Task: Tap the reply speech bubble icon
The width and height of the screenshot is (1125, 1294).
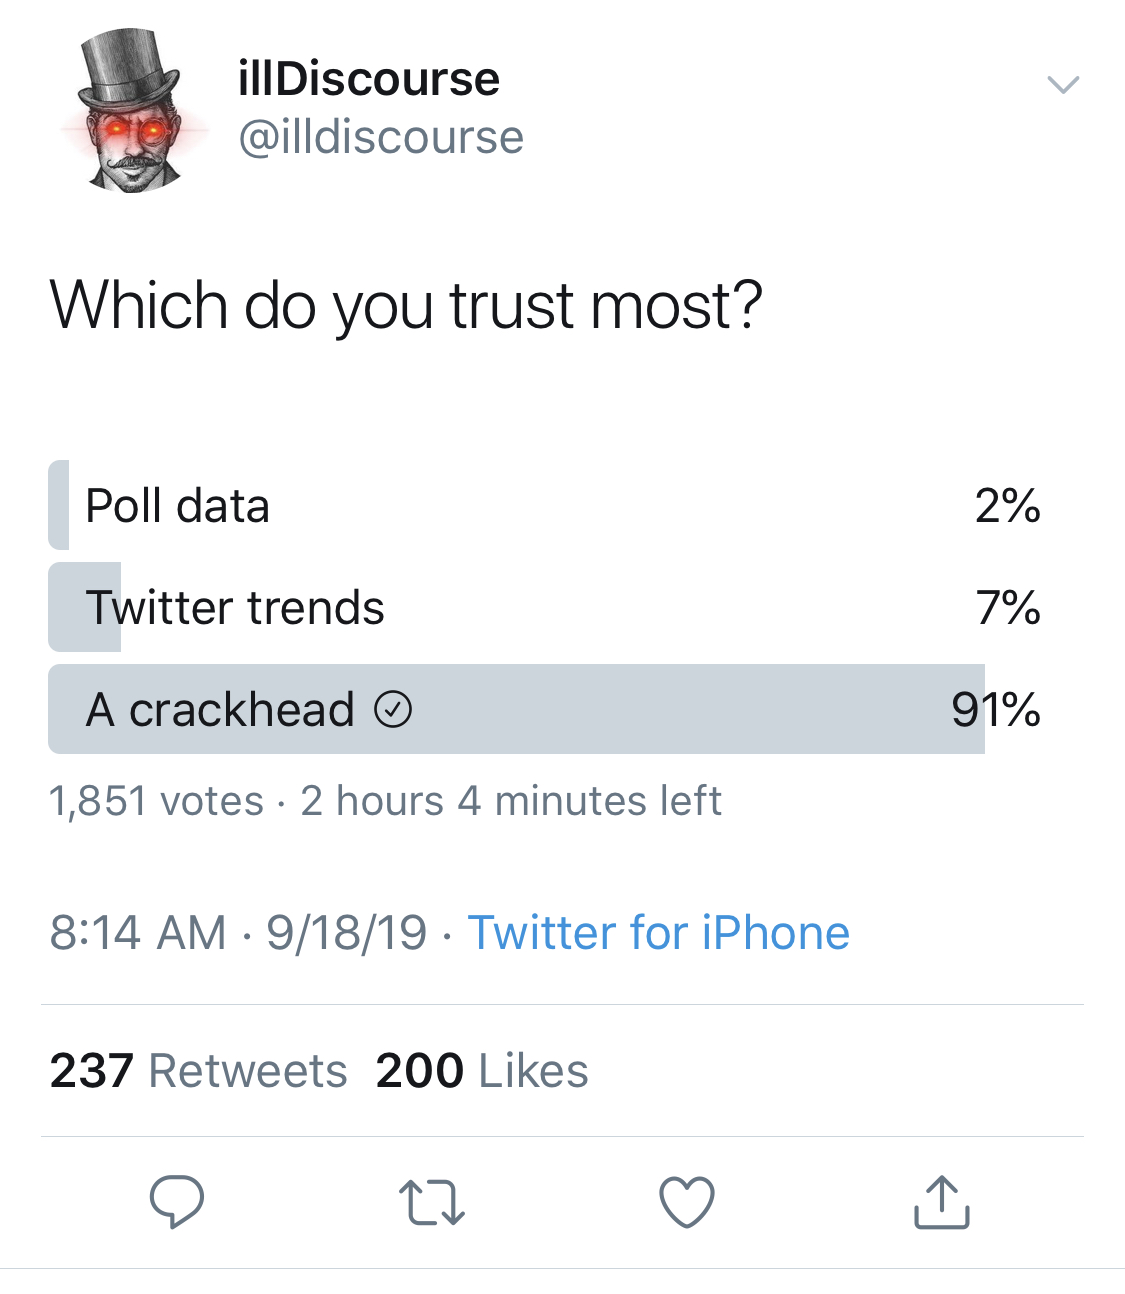Action: pos(177,1201)
